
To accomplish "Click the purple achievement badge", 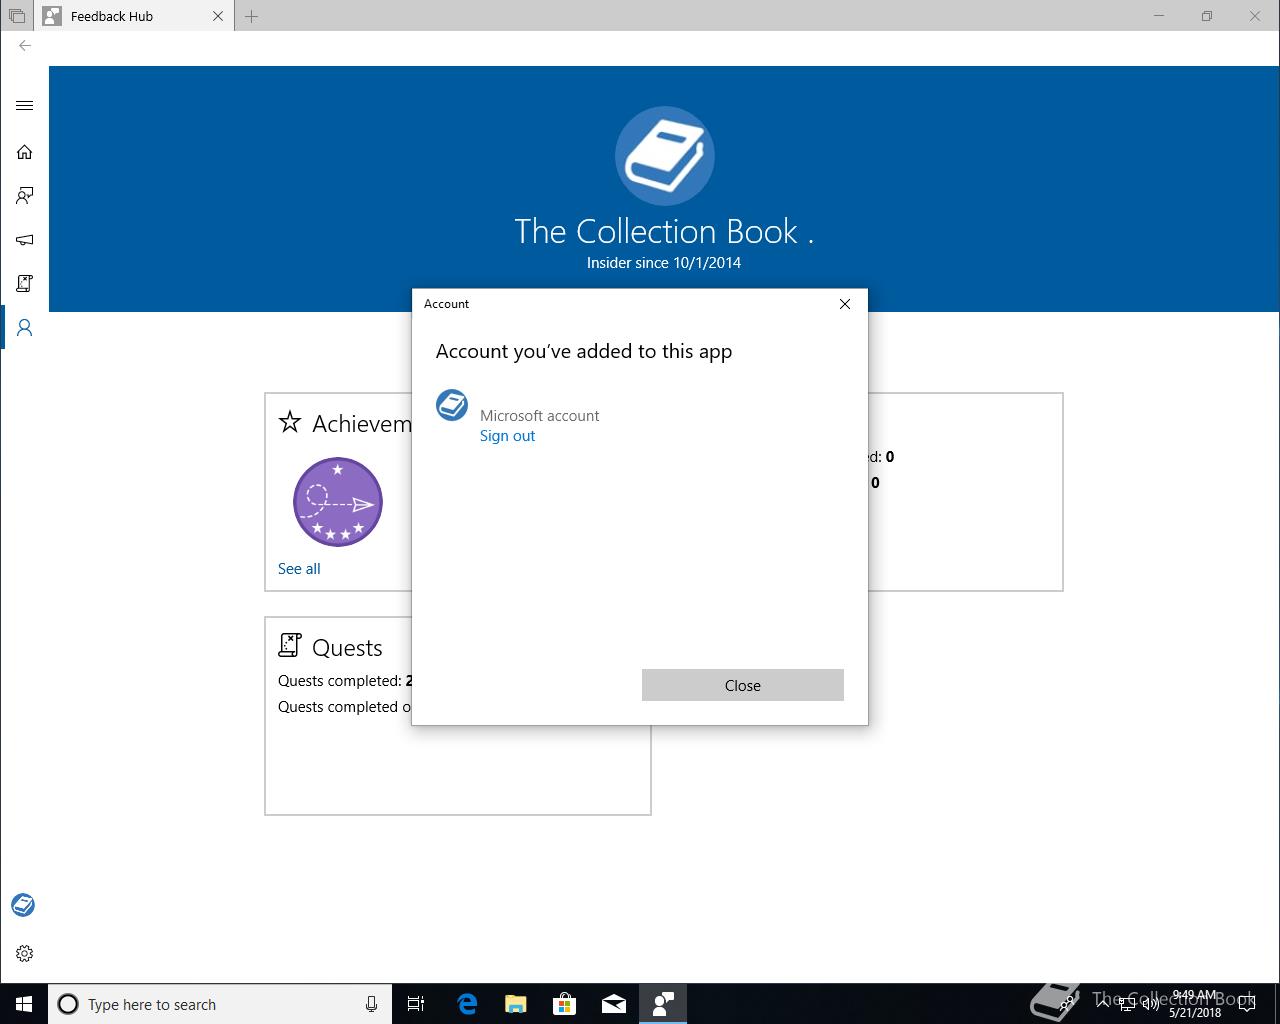I will tap(338, 502).
